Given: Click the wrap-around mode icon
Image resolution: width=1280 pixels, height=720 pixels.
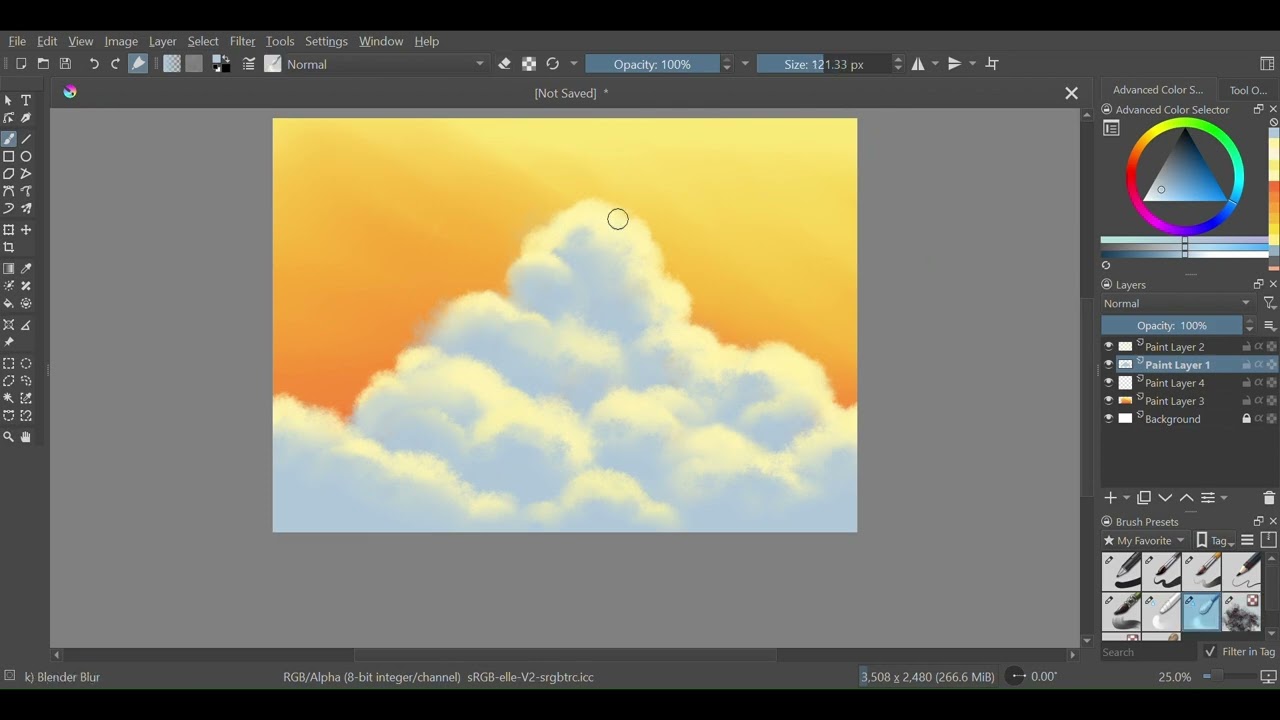Looking at the screenshot, I should pyautogui.click(x=993, y=64).
